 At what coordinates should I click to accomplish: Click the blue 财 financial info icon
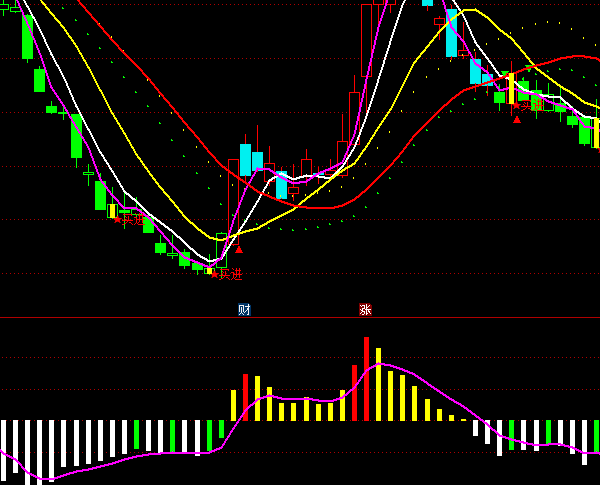coord(244,310)
